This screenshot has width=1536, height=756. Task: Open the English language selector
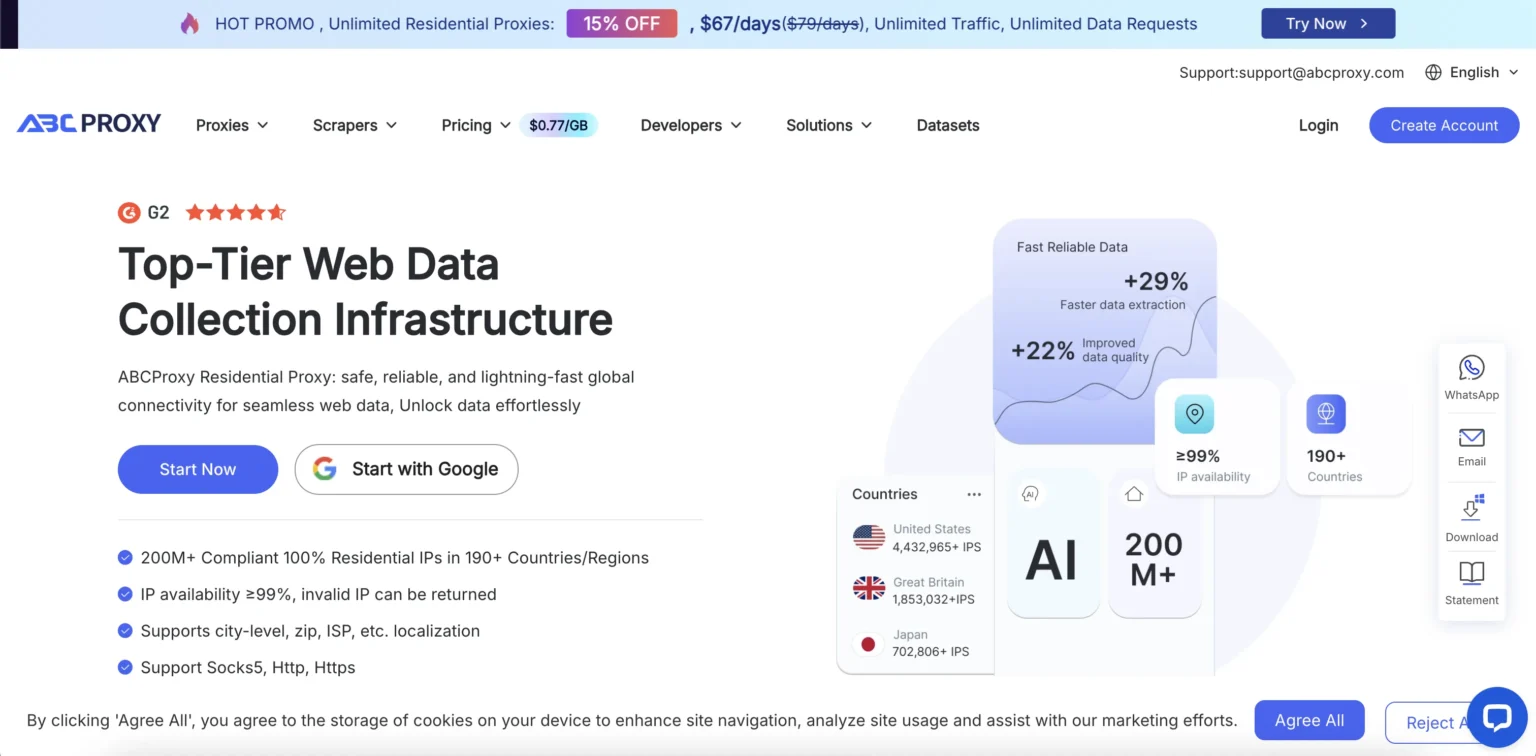[x=1471, y=72]
